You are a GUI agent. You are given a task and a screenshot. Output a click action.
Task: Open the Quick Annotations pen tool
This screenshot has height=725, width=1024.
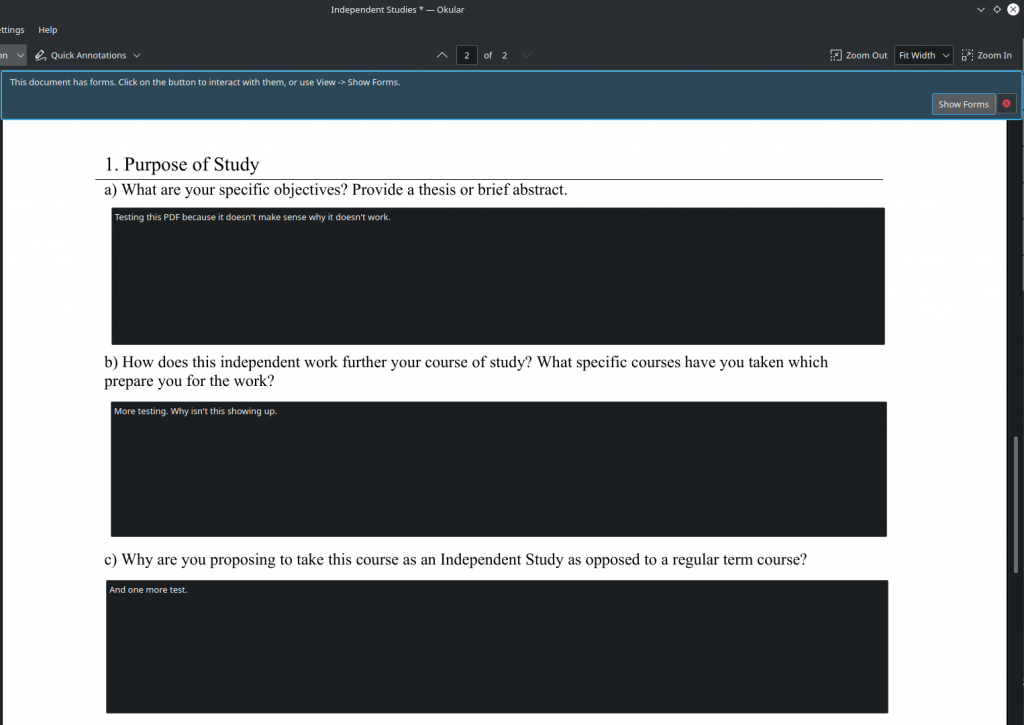[x=80, y=56]
